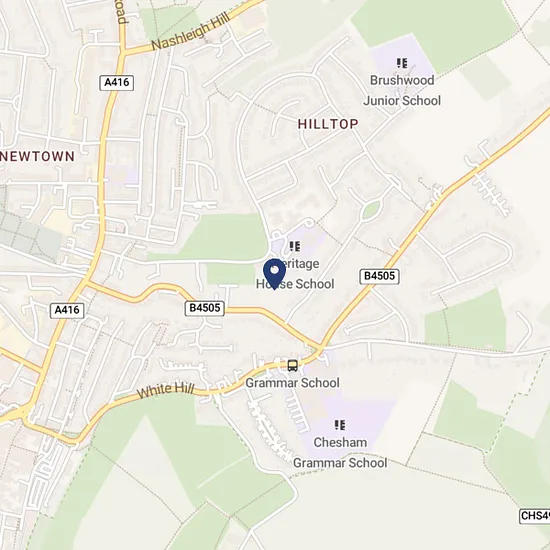This screenshot has width=550, height=550.
Task: Click the Grammar School bus stop icon
Action: 292,366
